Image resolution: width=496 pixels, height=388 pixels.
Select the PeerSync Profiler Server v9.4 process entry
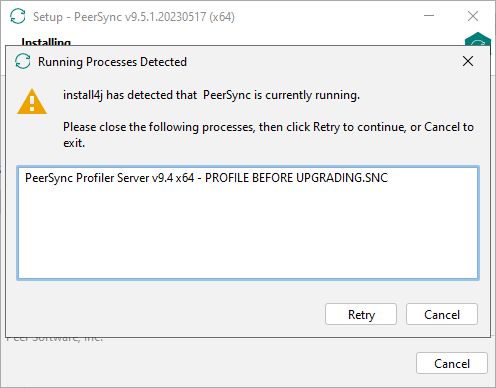pos(206,178)
